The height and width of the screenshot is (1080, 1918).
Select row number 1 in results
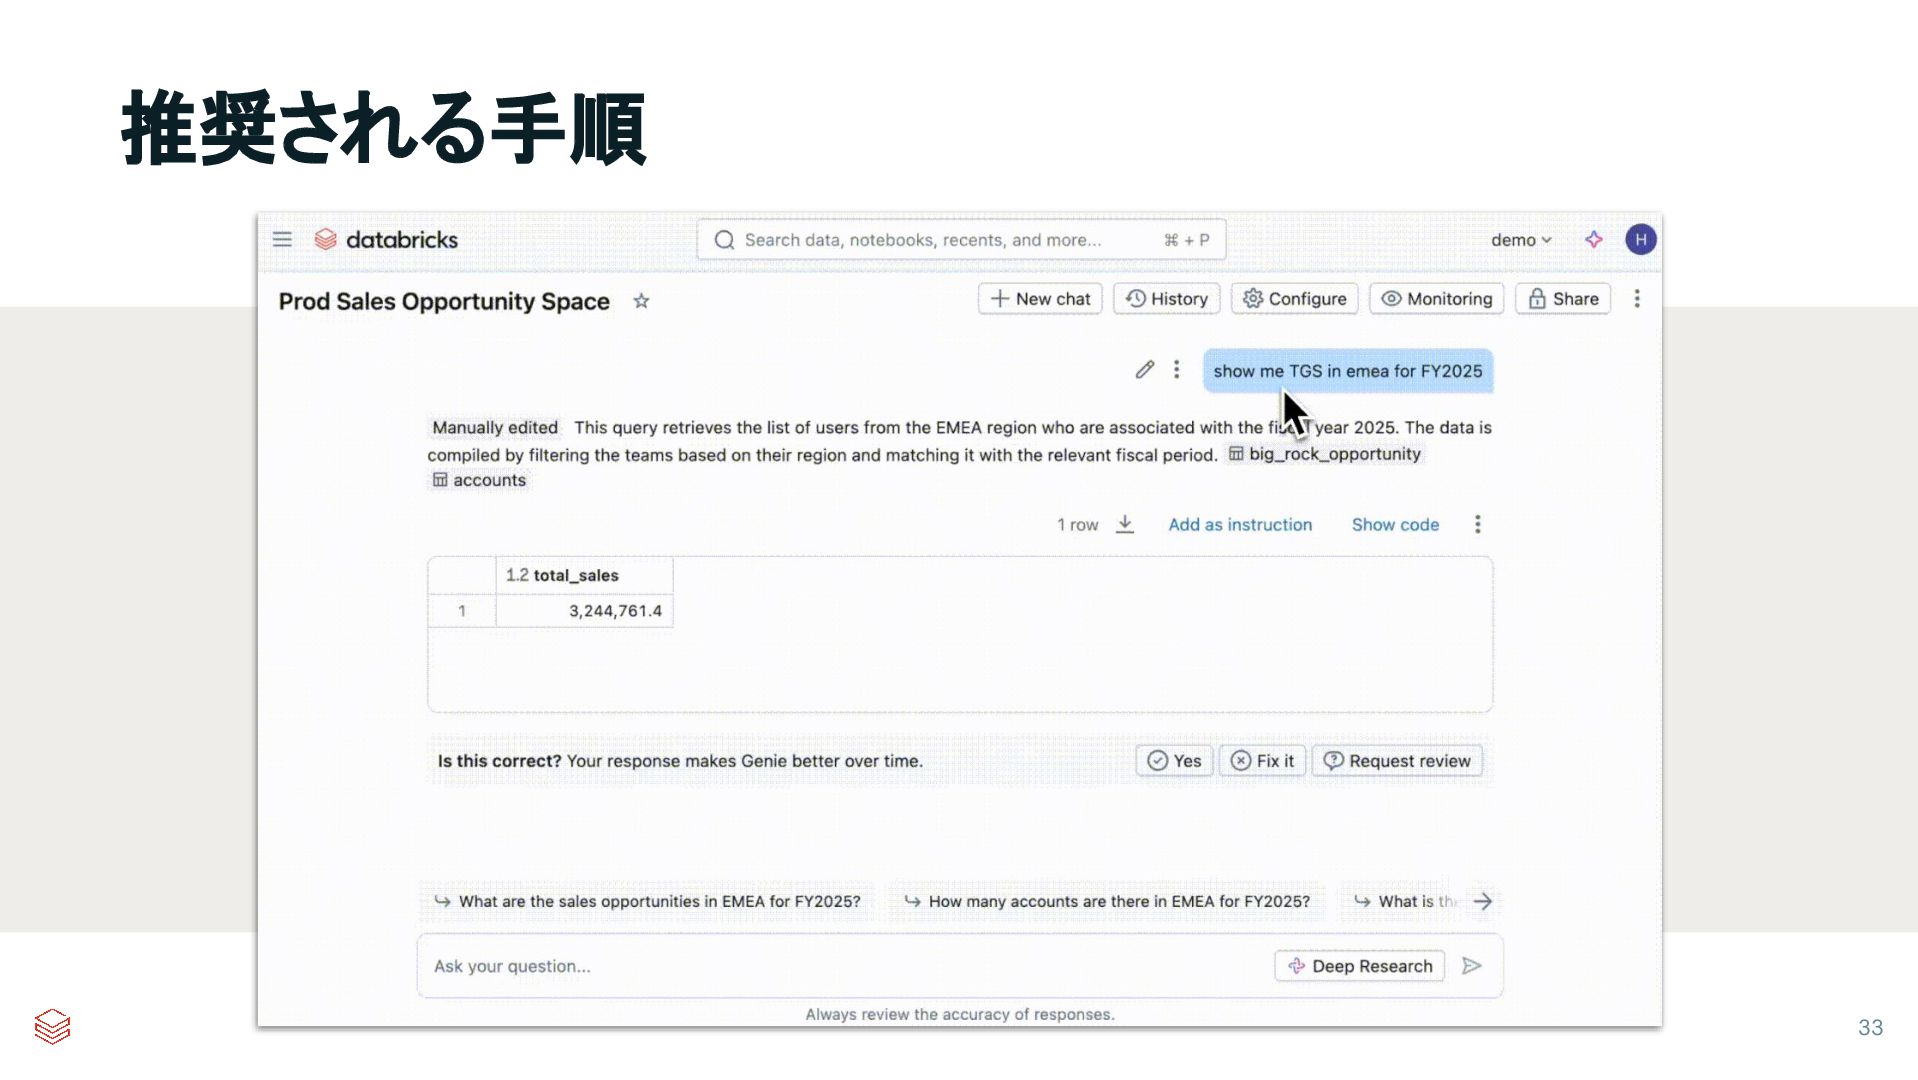[462, 611]
